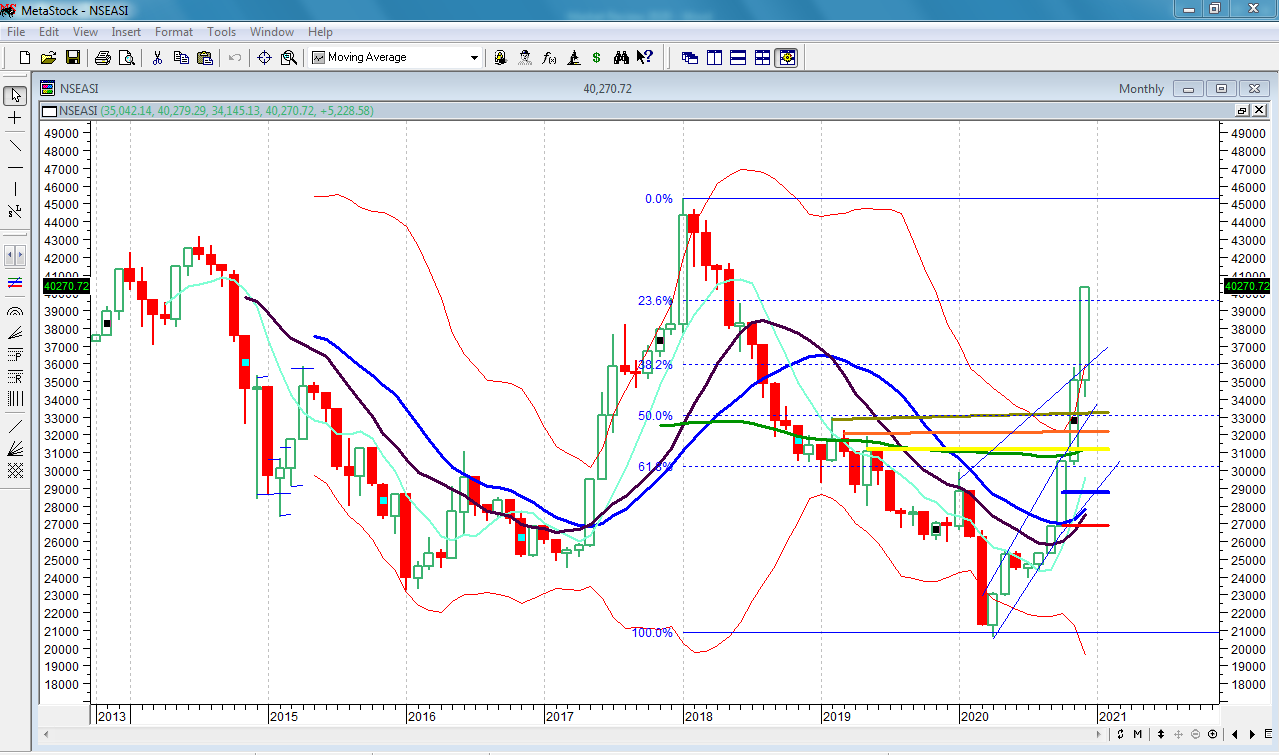Open the Monthly periodicity selector
The width and height of the screenshot is (1279, 755).
(1141, 89)
